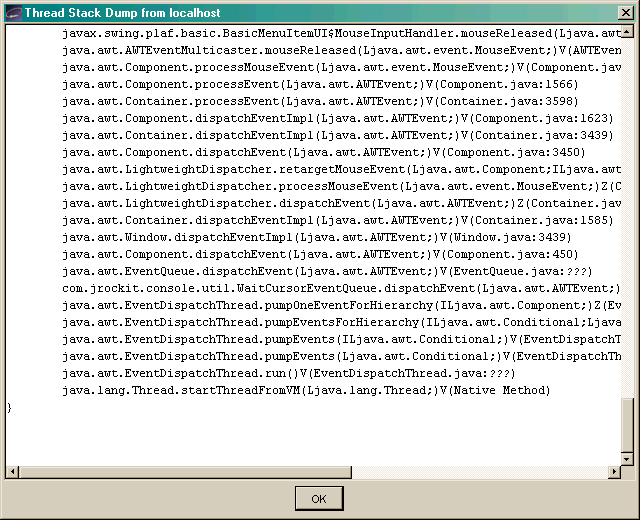This screenshot has height=520, width=640.
Task: Click the AWTEventMulticaster.mouseReleased line
Action: [342, 51]
